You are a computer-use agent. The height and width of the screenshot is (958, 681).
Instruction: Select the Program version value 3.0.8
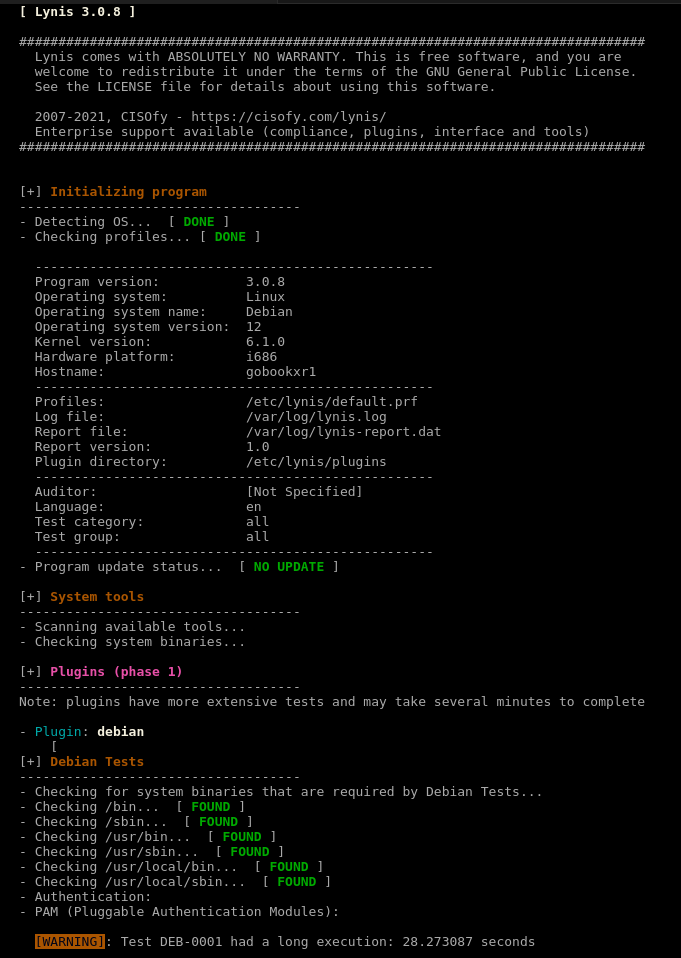265,282
